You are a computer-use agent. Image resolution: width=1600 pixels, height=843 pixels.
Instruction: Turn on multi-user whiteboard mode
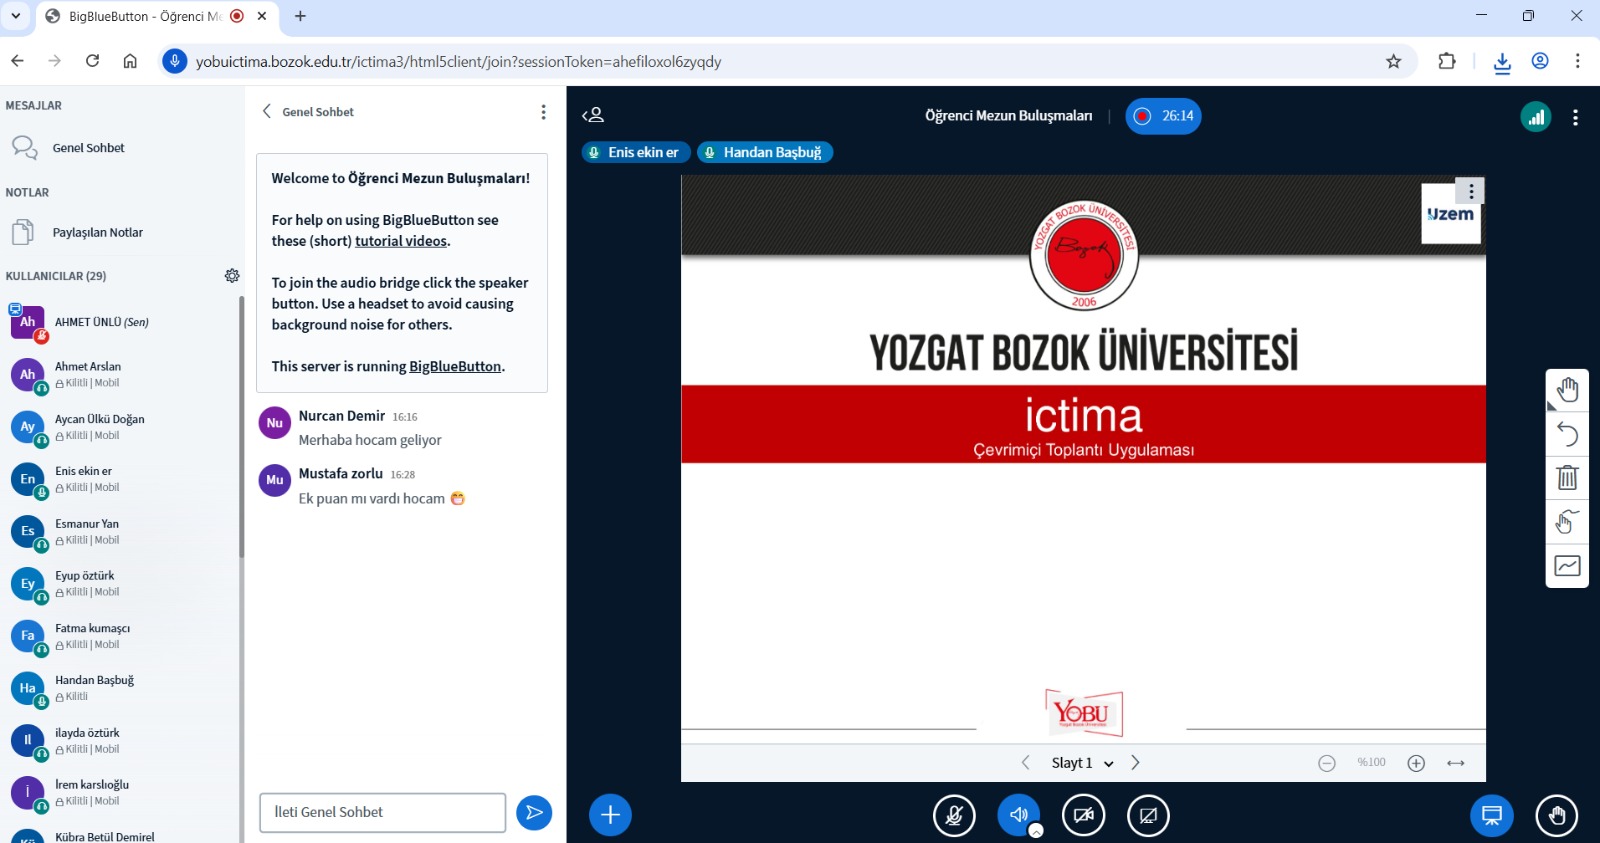tap(1567, 521)
